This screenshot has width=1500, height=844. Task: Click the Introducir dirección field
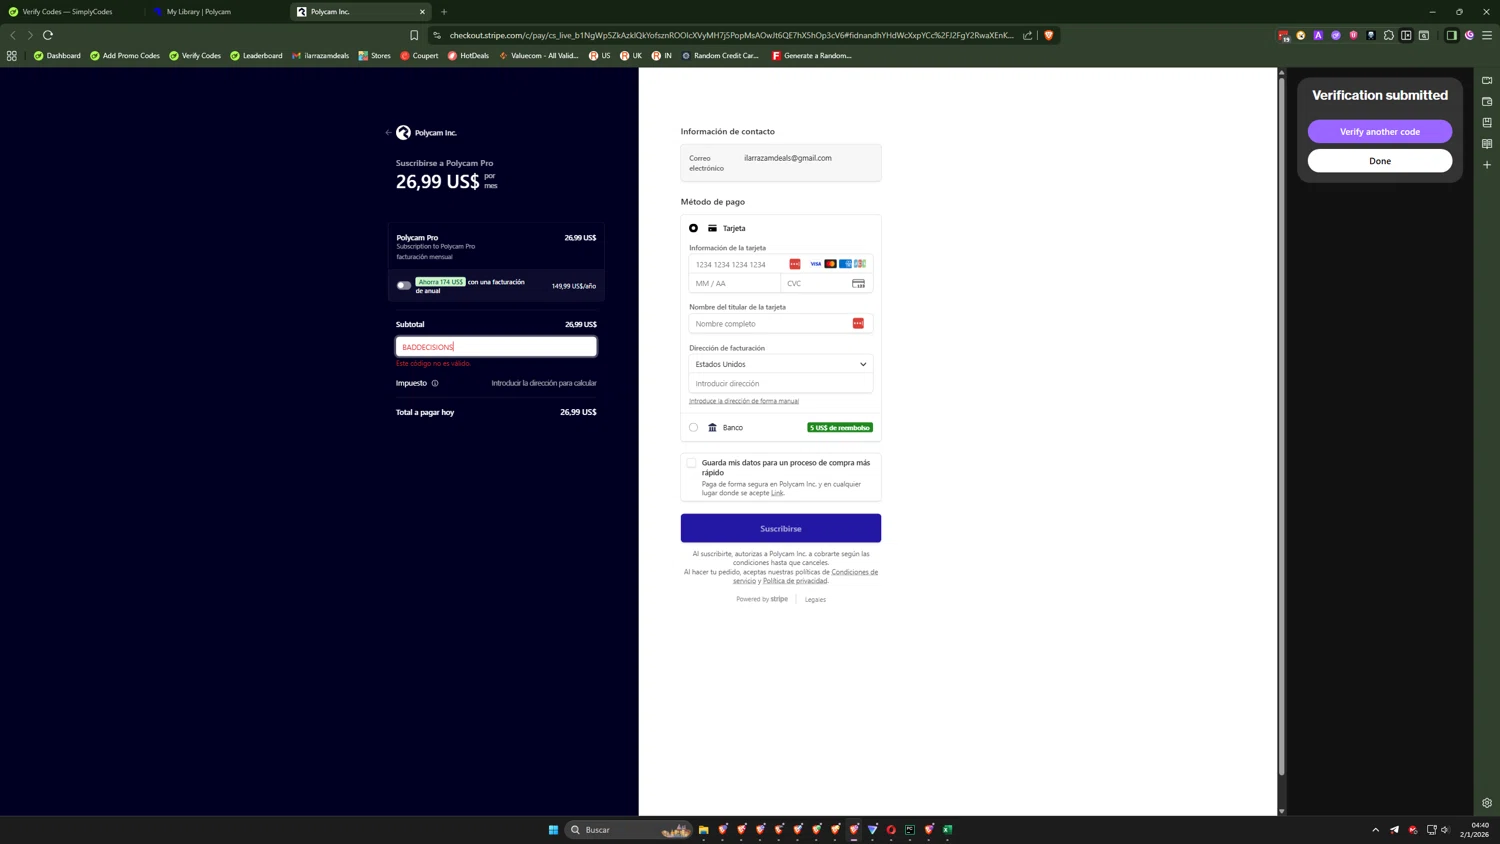click(781, 383)
